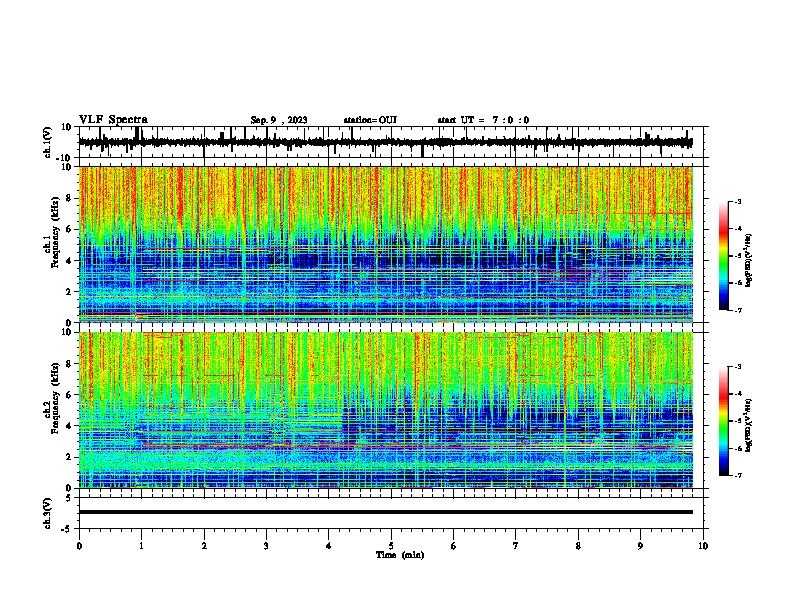Click the "-10" tick on ch.1 voltage axis
This screenshot has width=792, height=612.
65,158
